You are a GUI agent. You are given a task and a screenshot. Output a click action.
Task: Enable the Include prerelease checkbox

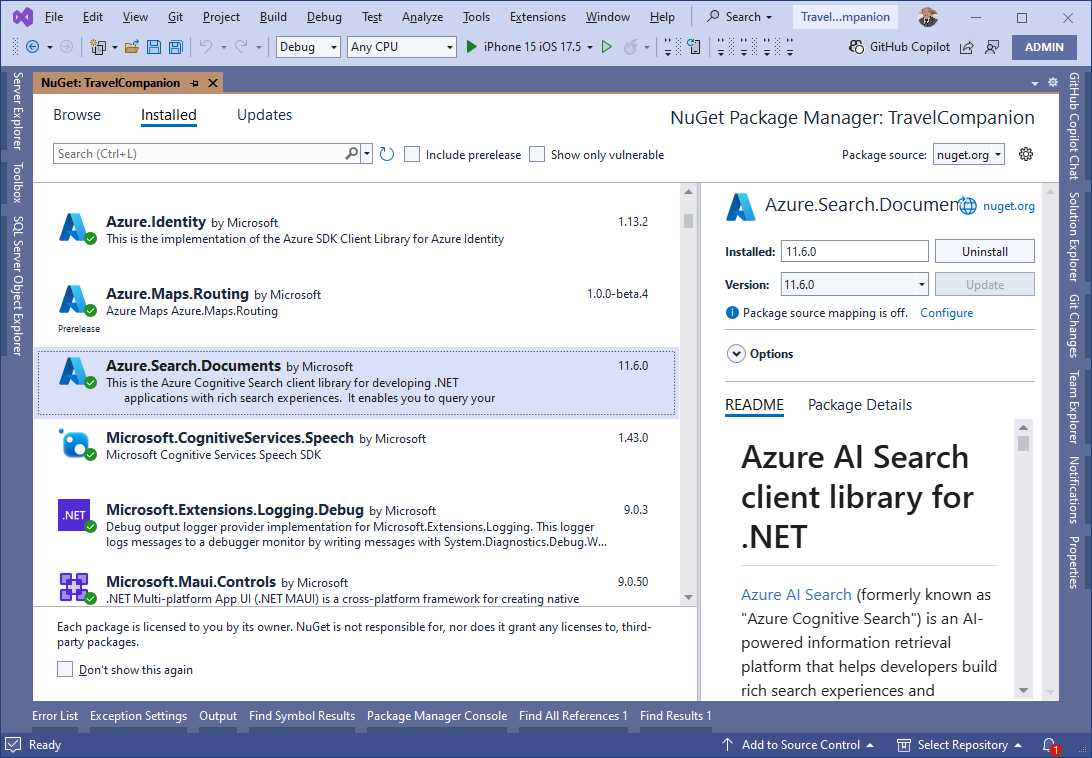[x=412, y=154]
